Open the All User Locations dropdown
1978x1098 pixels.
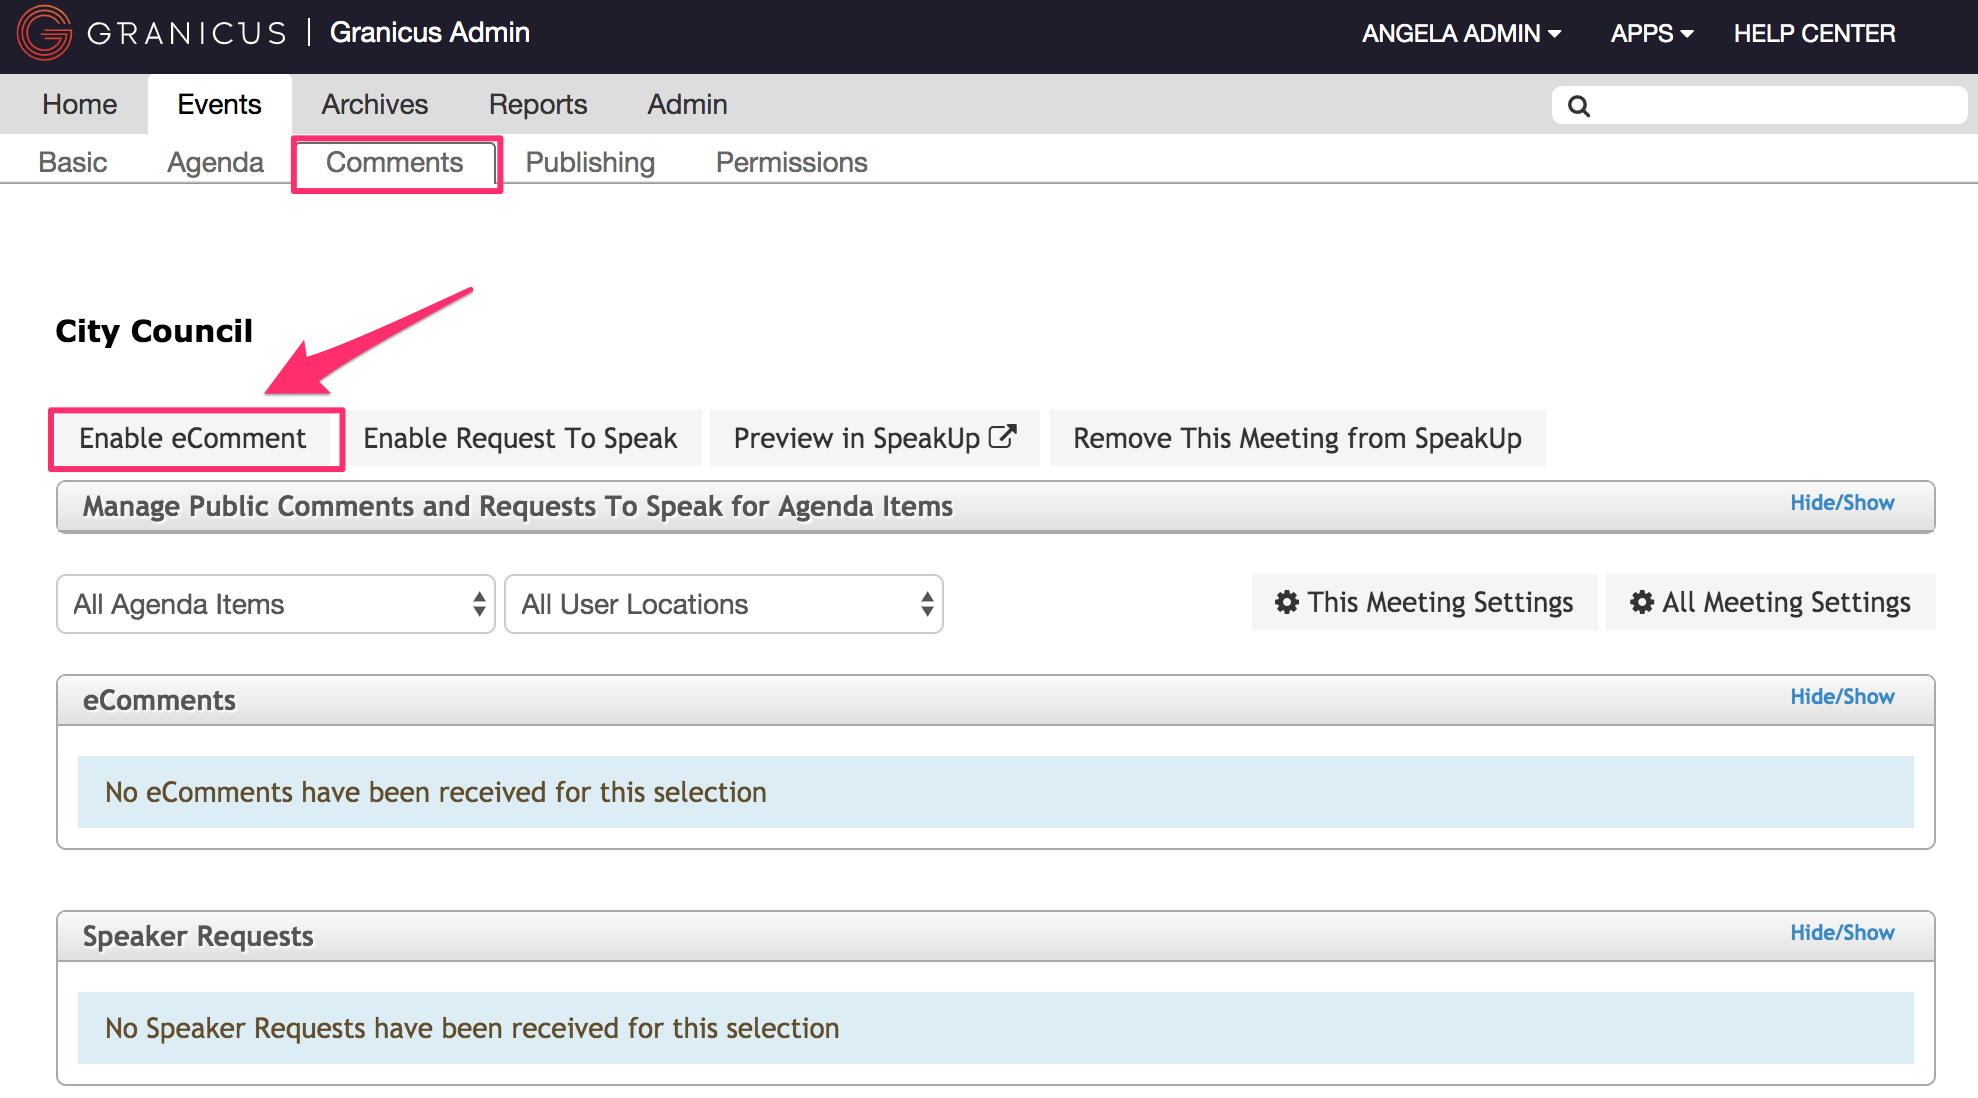click(x=723, y=604)
